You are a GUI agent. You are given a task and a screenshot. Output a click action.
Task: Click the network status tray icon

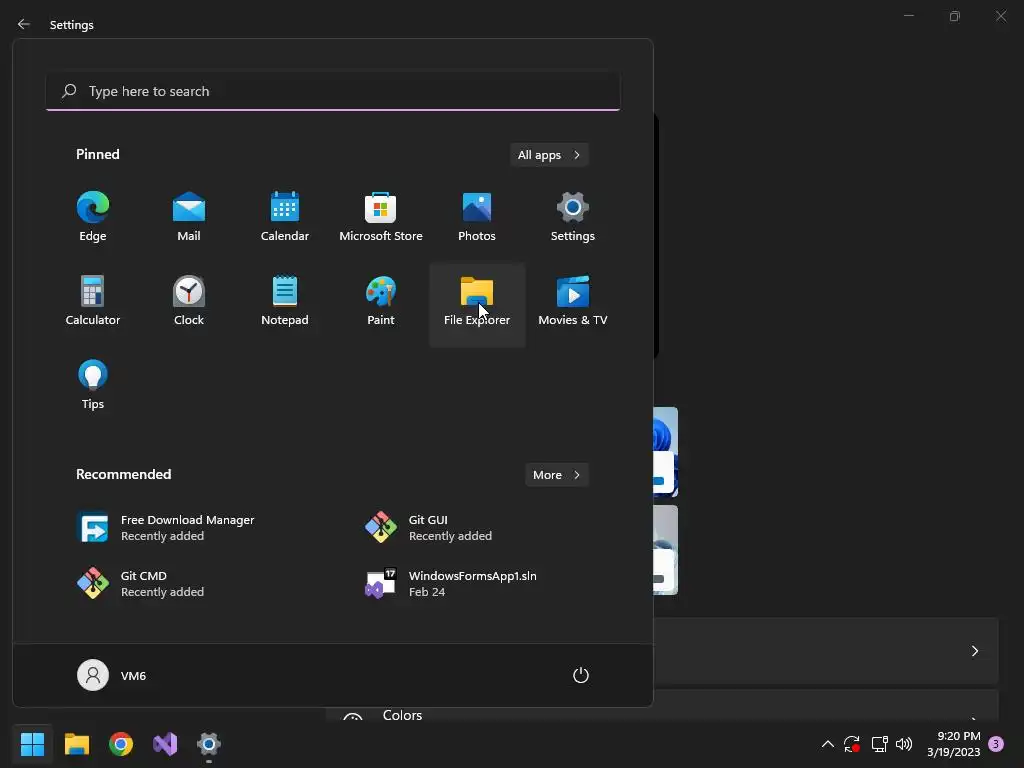[x=879, y=744]
